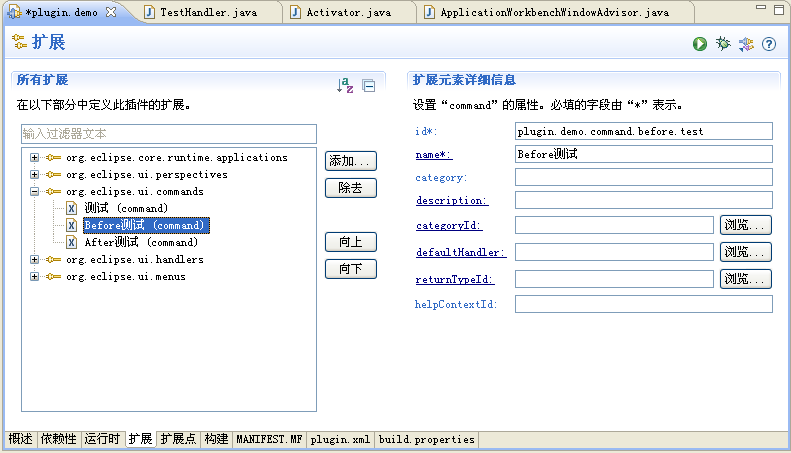The height and width of the screenshot is (453, 791).
Task: Launch Eclipse application in debug mode
Action: coord(723,44)
